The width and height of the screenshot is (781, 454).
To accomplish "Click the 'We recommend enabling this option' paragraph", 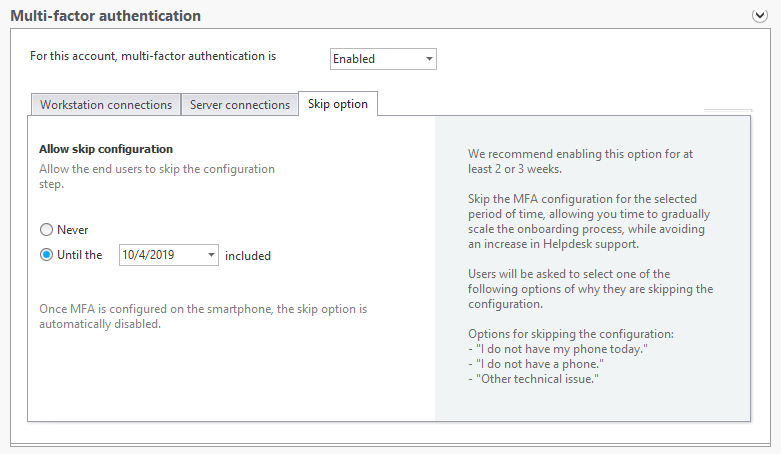I will (x=580, y=161).
